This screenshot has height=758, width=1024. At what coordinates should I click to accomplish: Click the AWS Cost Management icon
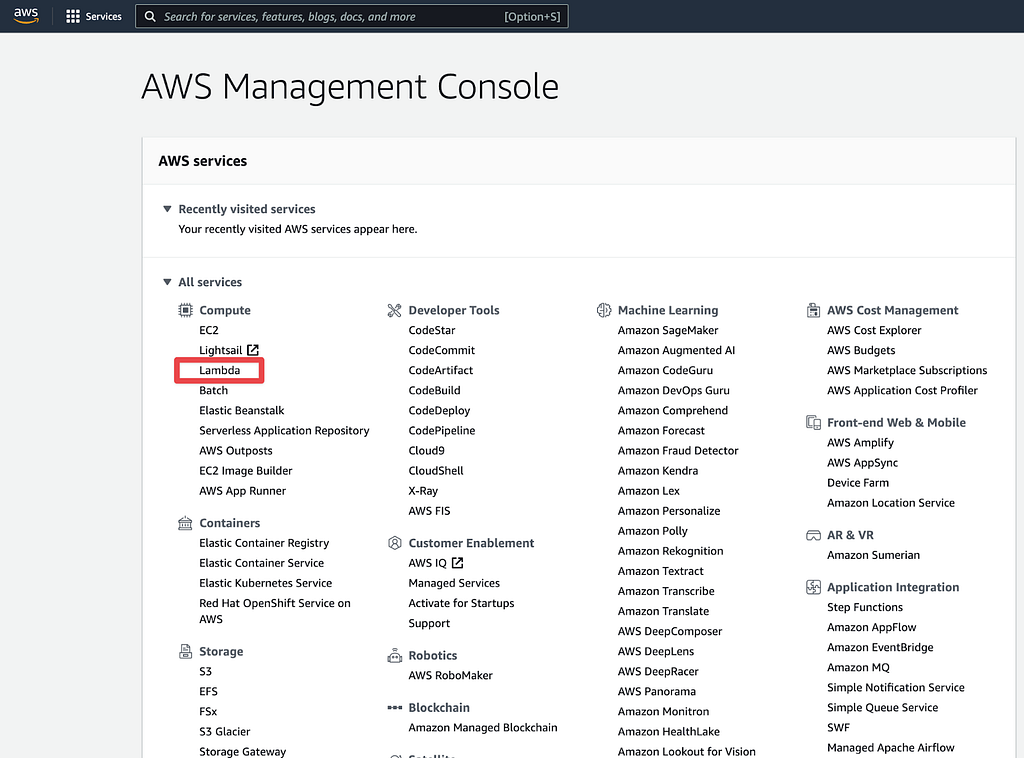813,310
